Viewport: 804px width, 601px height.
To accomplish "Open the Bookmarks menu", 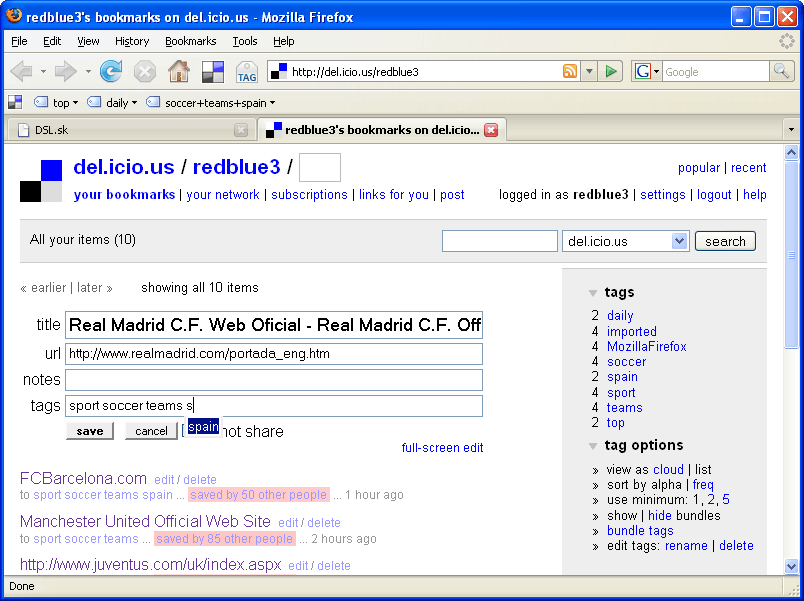I will pos(191,41).
